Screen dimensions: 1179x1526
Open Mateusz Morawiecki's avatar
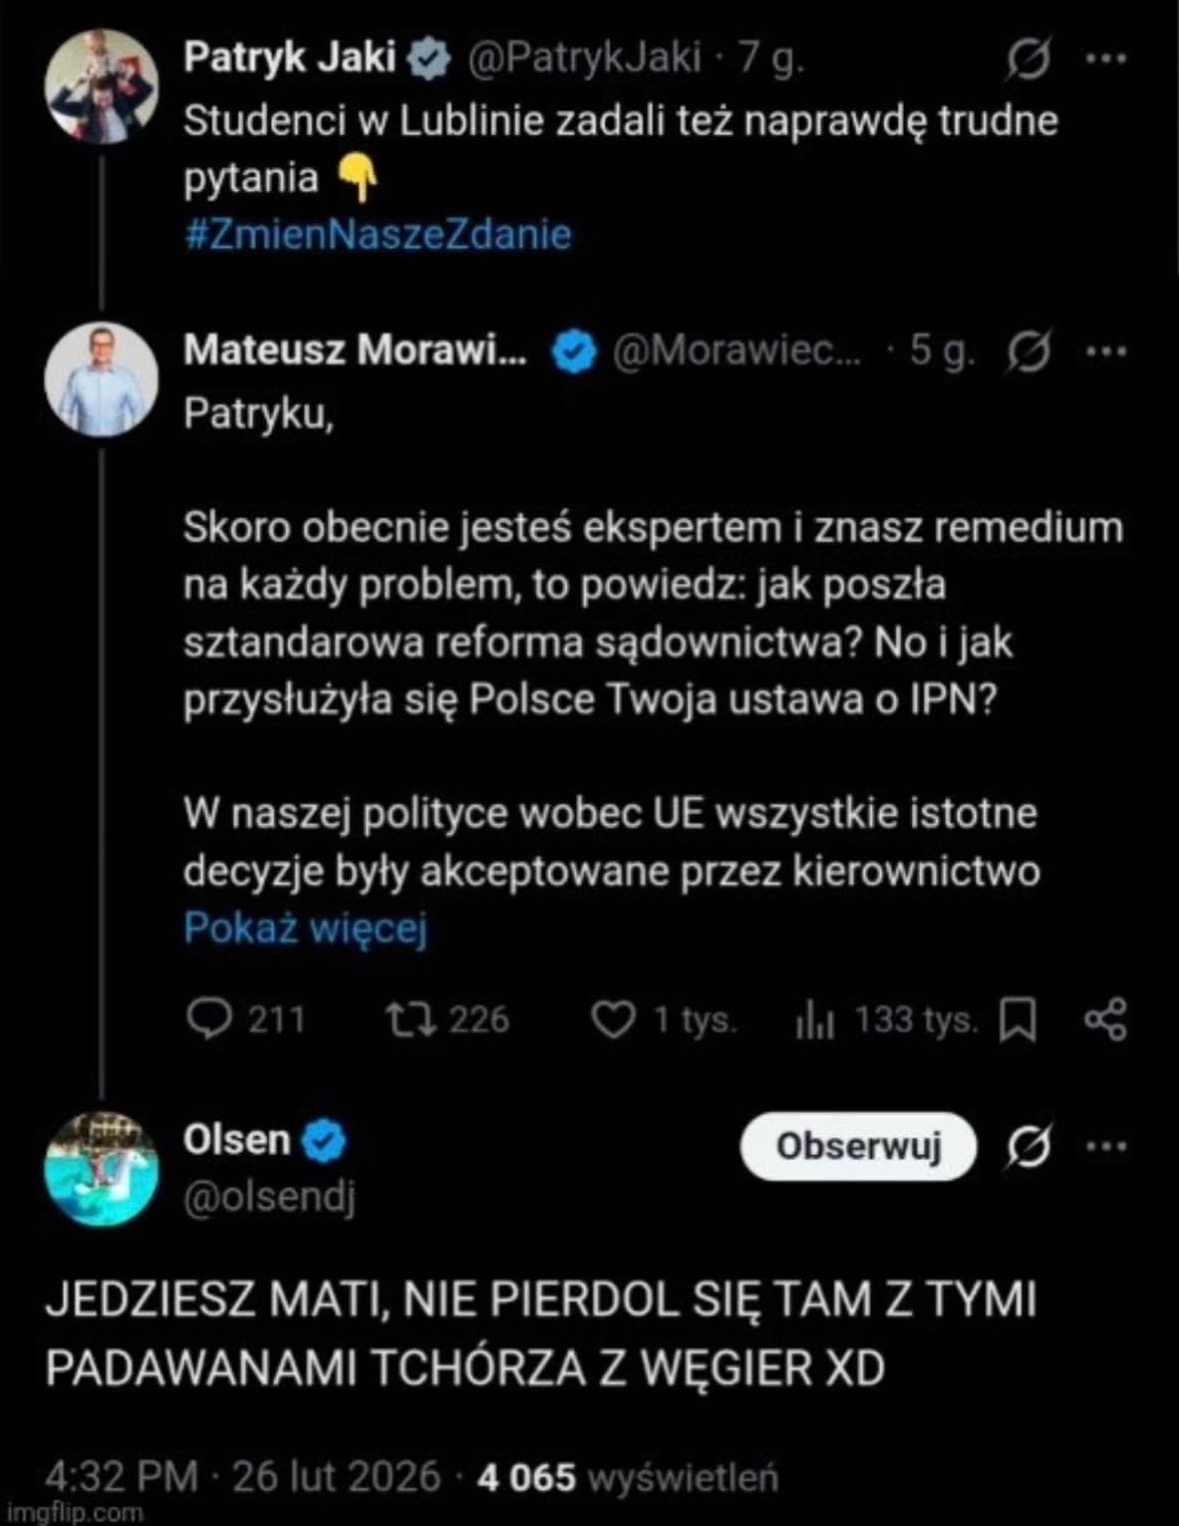(101, 379)
